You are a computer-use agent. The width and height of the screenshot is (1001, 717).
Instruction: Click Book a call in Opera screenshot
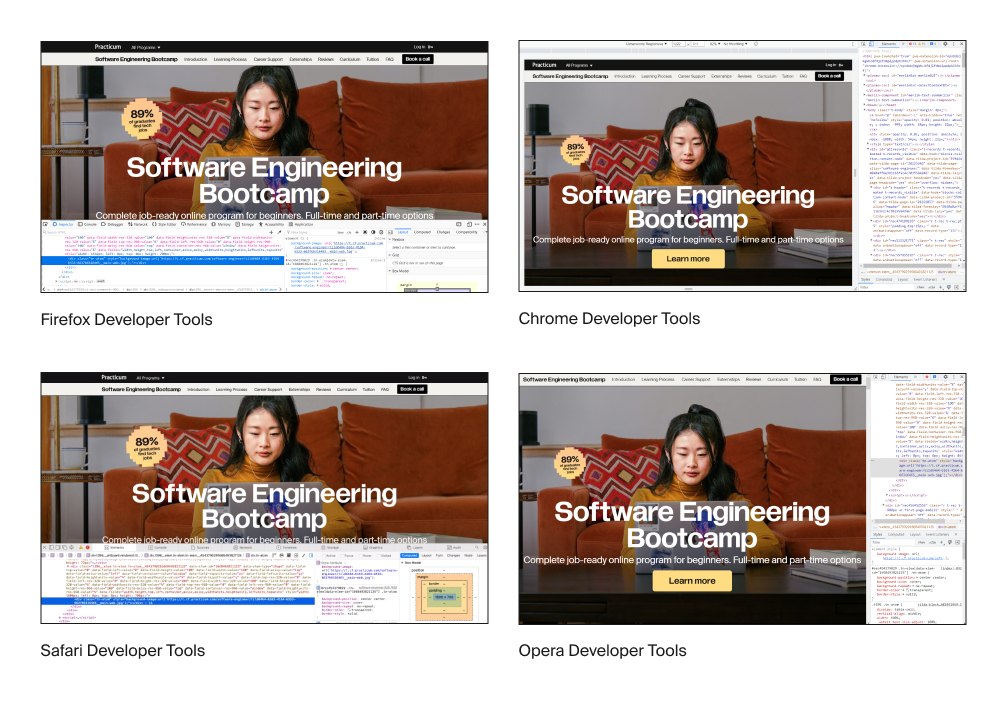click(x=845, y=379)
